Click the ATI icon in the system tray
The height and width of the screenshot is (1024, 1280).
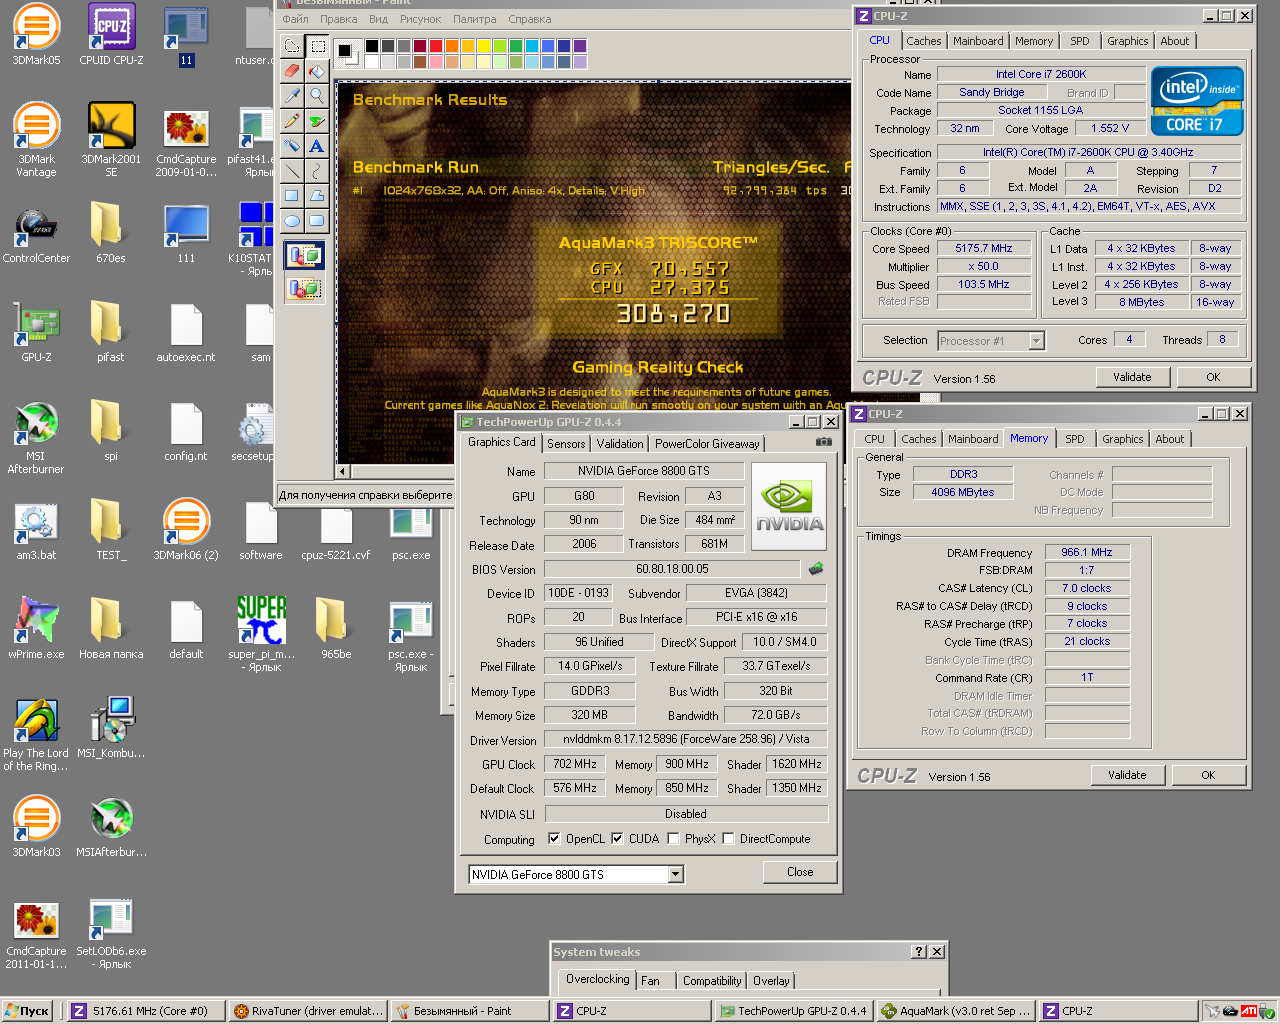(x=1248, y=1011)
